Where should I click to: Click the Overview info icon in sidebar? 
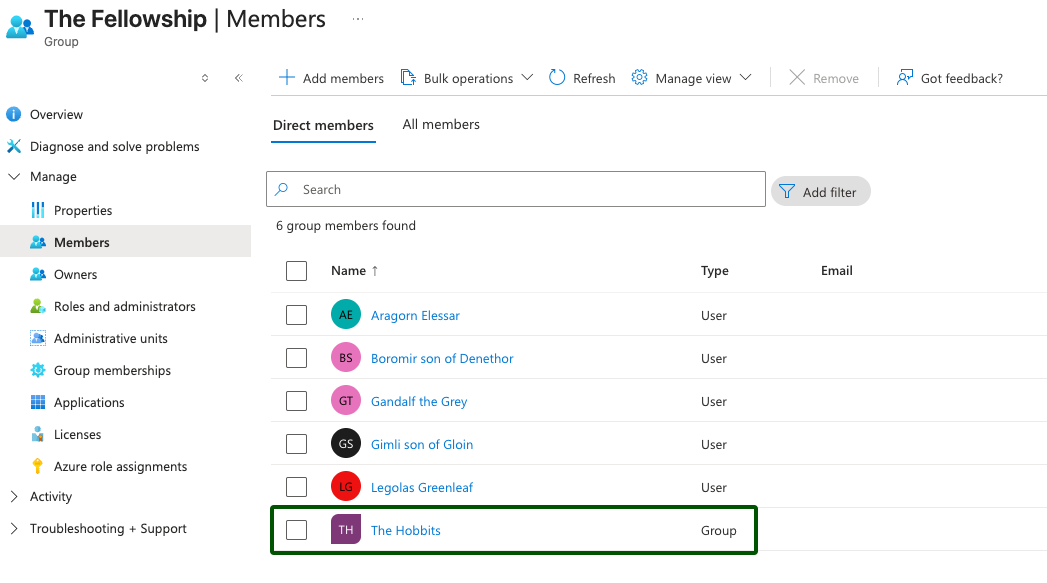[x=13, y=114]
